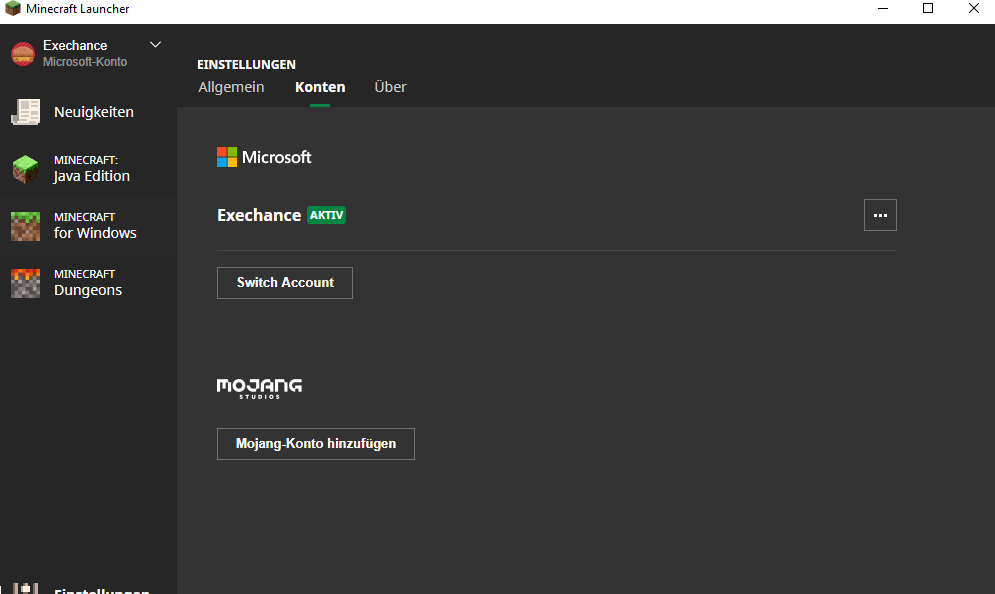
Task: Click the Microsoft-Konto label under username
Action: 85,62
